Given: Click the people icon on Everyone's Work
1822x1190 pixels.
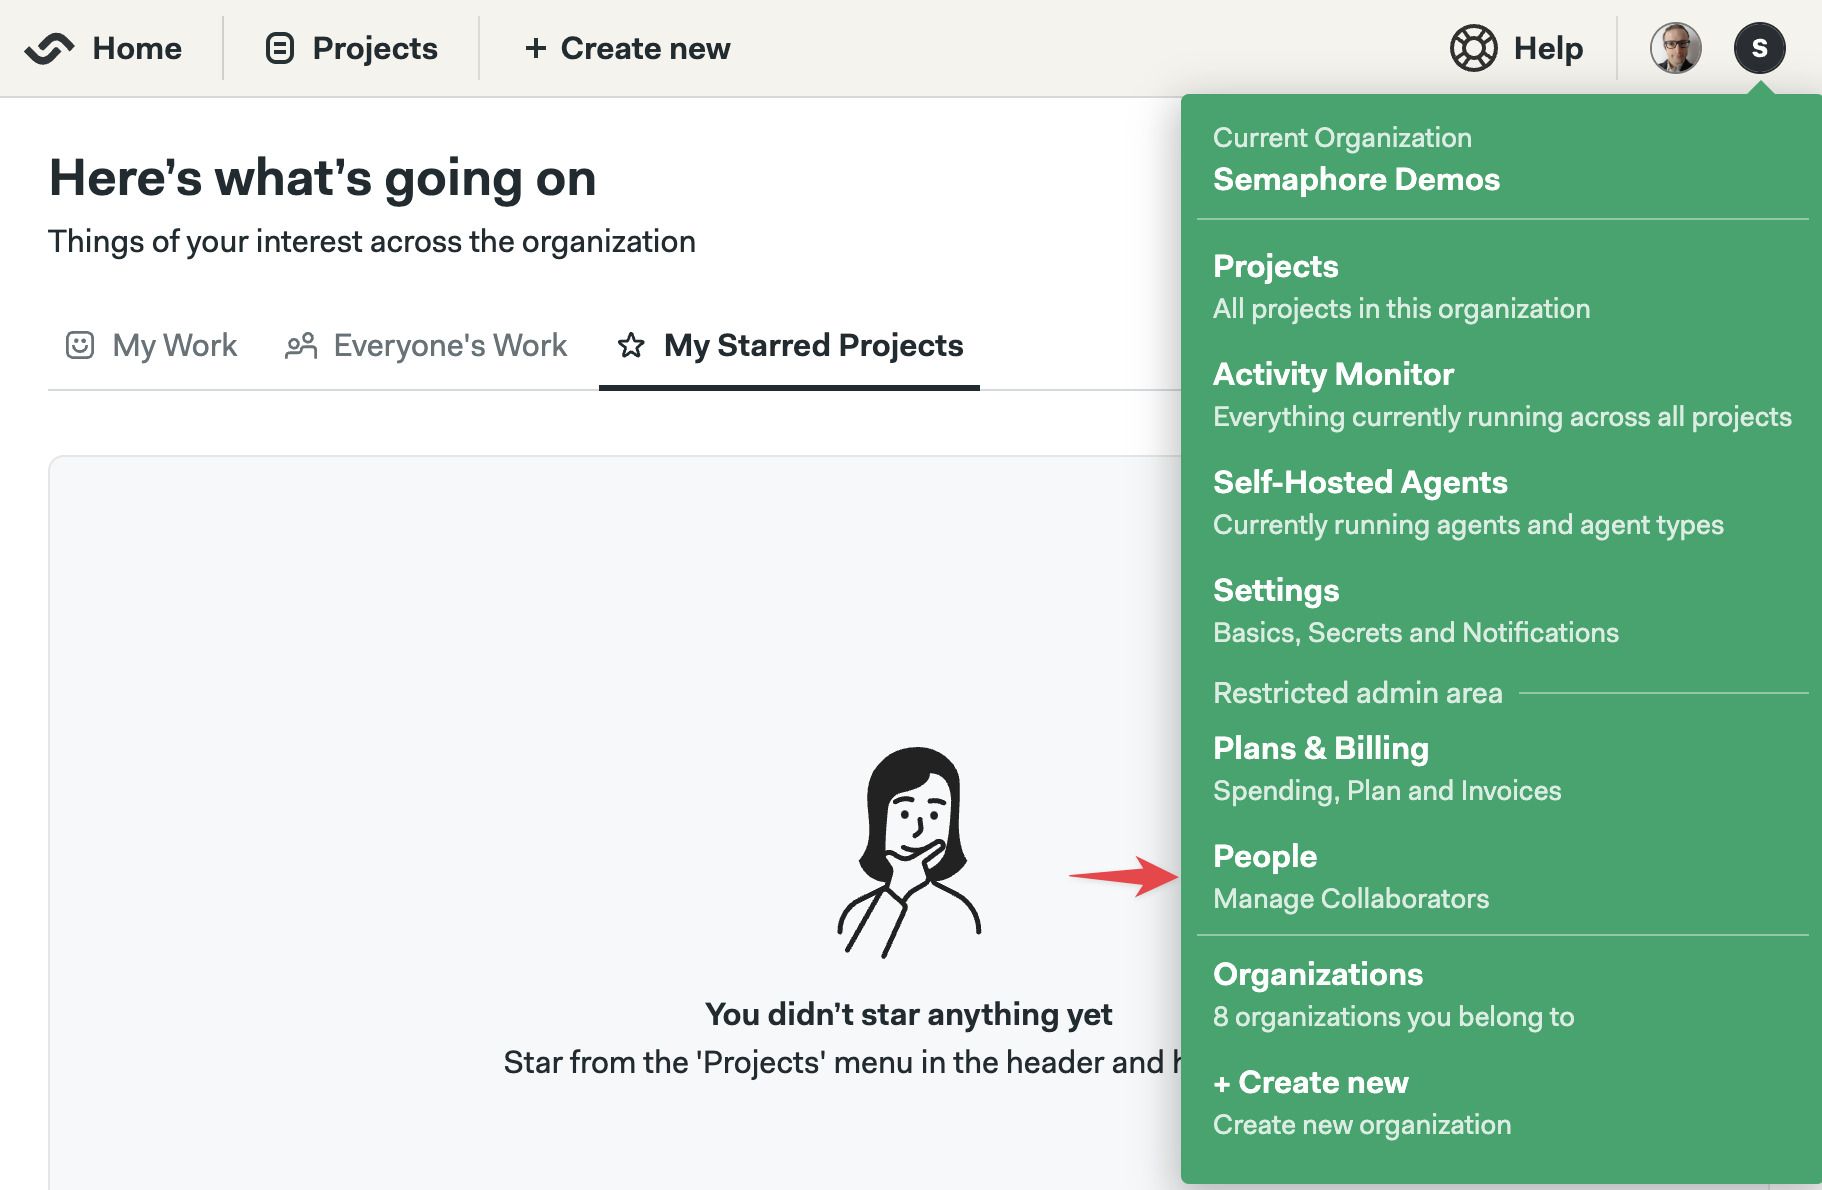Looking at the screenshot, I should click(x=301, y=345).
